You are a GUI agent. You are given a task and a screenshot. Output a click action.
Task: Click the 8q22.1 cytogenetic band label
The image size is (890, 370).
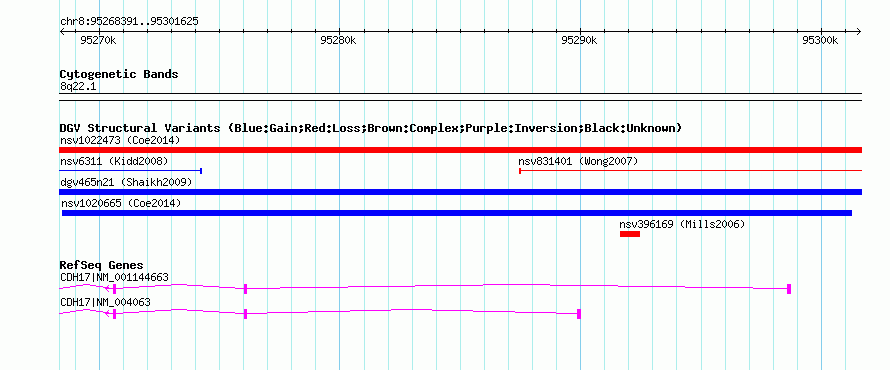(77, 86)
